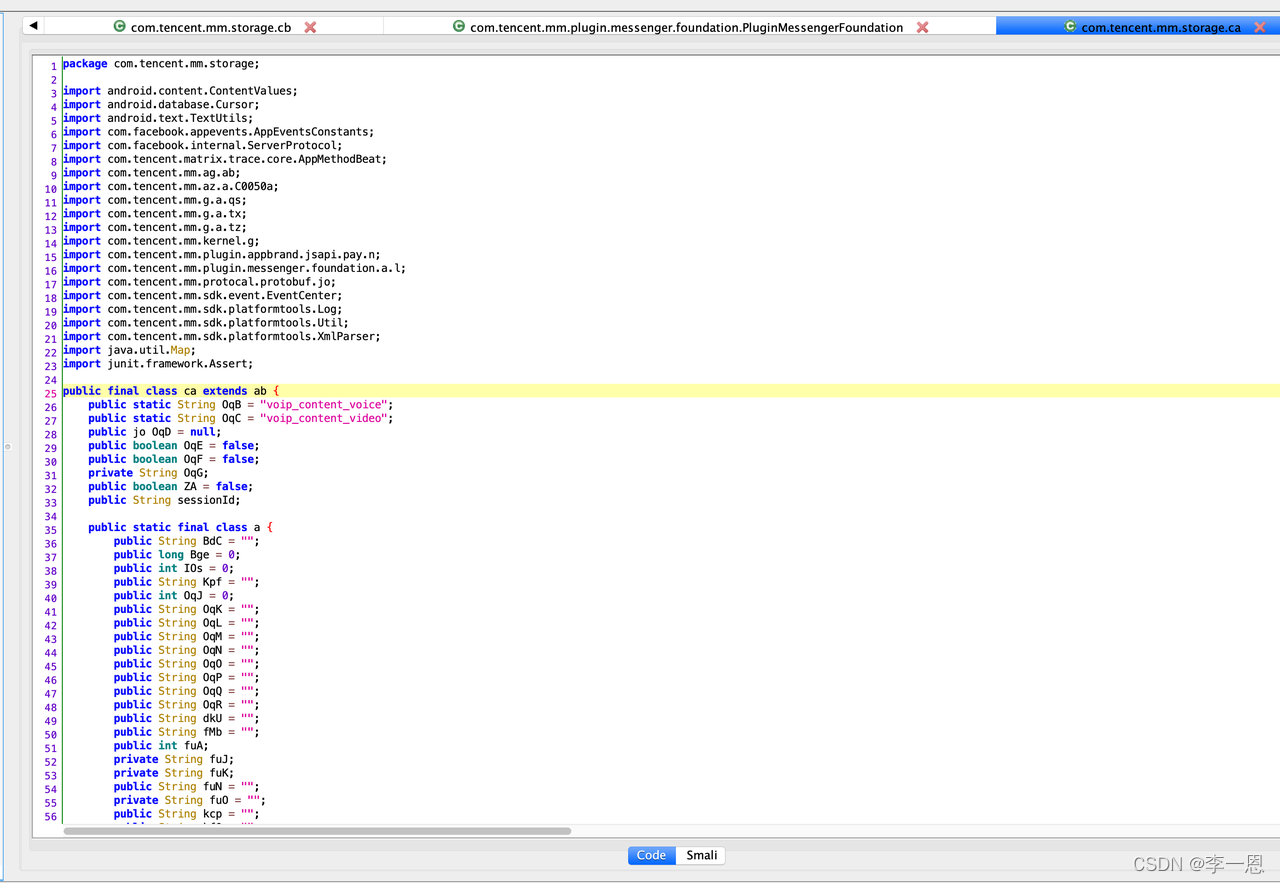Viewport: 1280px width, 883px height.
Task: Click 'public static final class a' line
Action: pos(181,528)
